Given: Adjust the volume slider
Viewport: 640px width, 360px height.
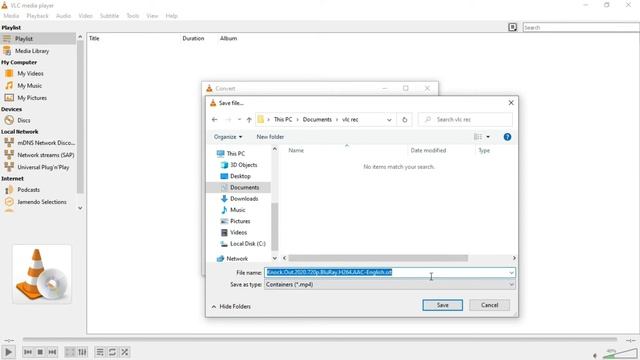Looking at the screenshot, I should pyautogui.click(x=620, y=353).
